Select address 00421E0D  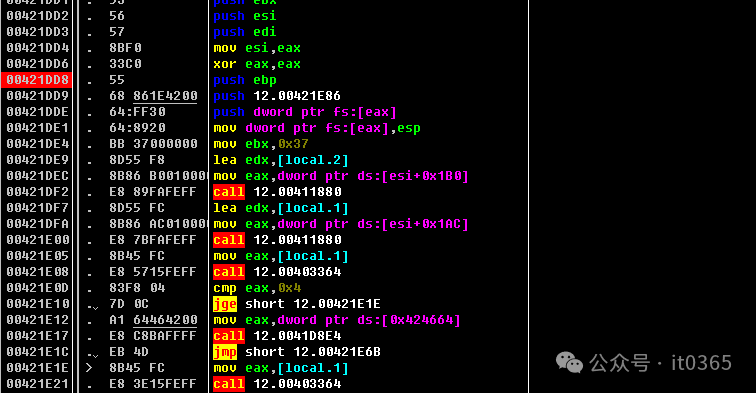(x=37, y=288)
